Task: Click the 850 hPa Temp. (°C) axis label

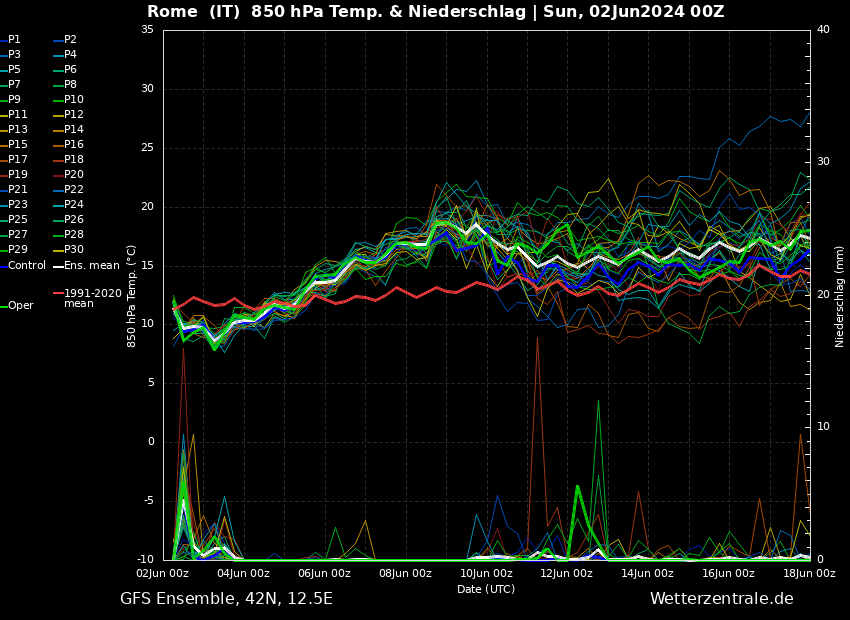Action: (x=132, y=295)
